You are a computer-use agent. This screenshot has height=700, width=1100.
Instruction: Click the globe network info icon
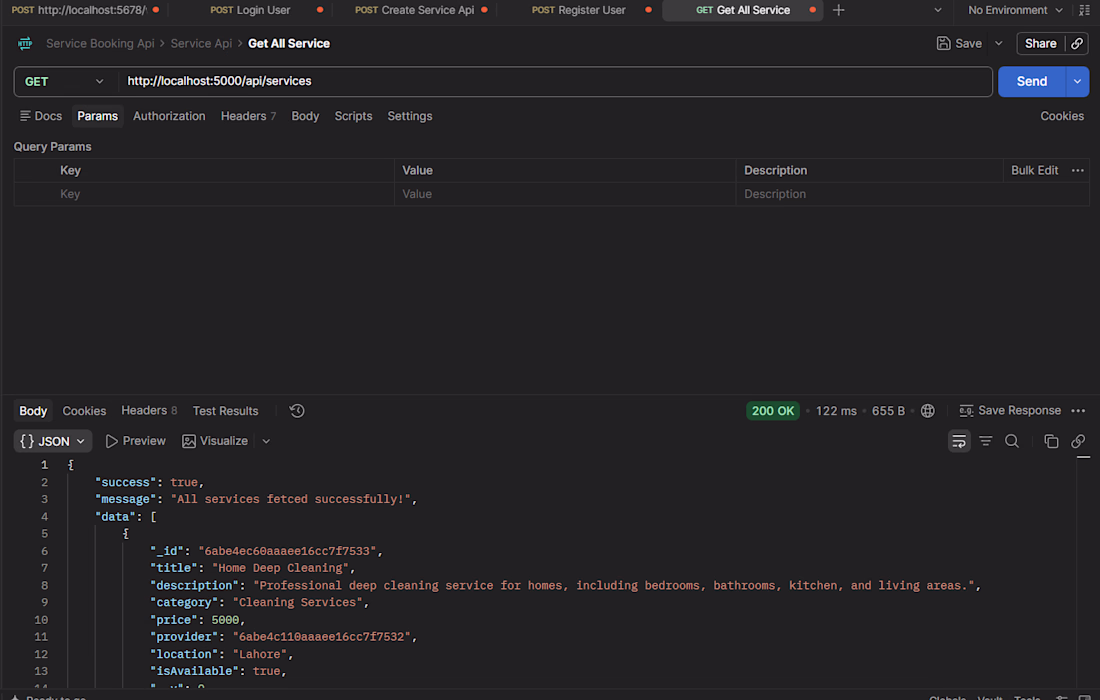pyautogui.click(x=927, y=411)
